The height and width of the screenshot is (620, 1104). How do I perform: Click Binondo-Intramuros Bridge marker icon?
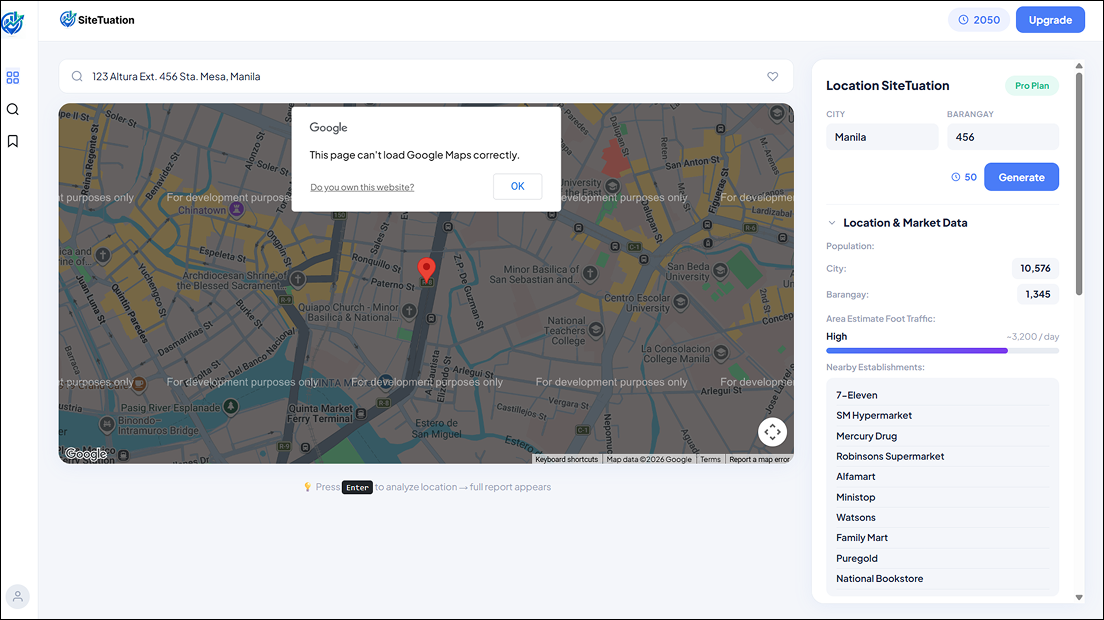pyautogui.click(x=106, y=424)
